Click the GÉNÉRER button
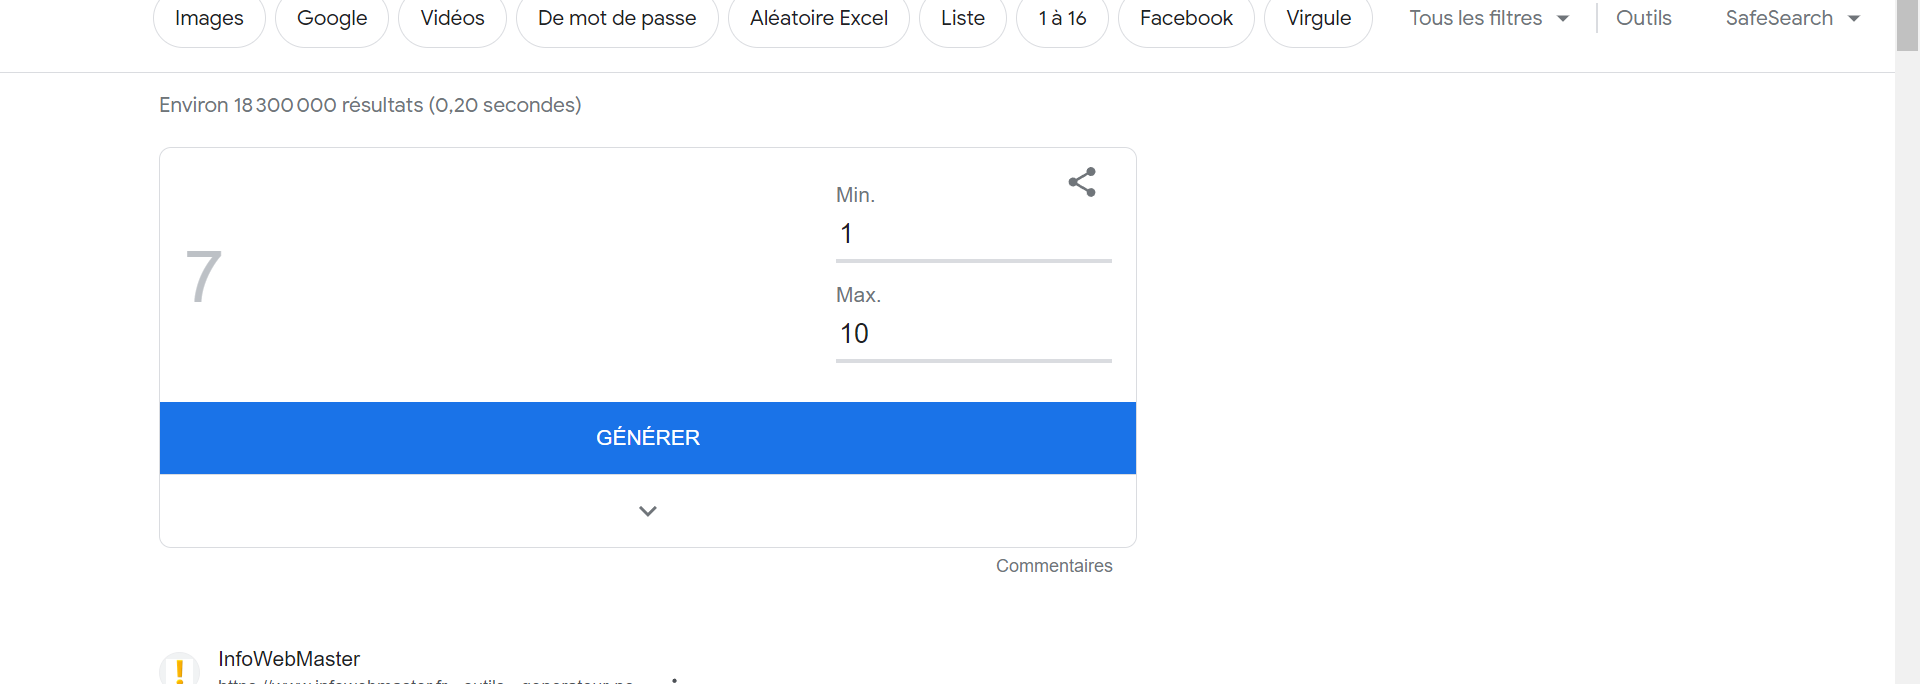The width and height of the screenshot is (1920, 684). [648, 438]
